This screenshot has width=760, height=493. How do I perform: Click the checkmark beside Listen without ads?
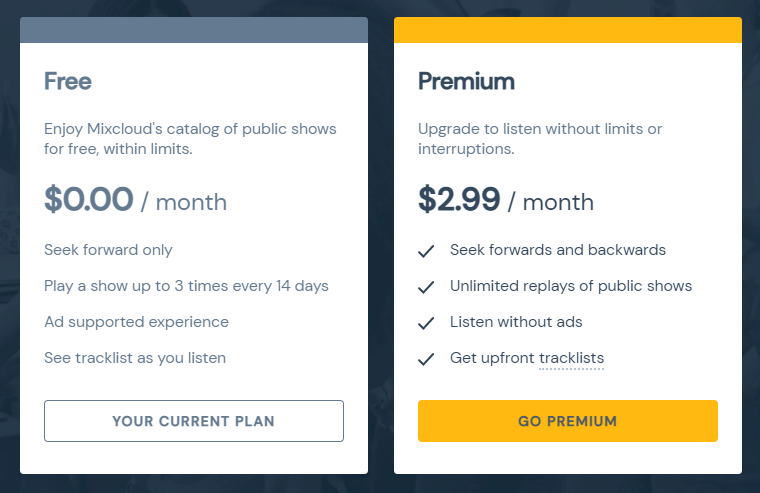click(427, 323)
